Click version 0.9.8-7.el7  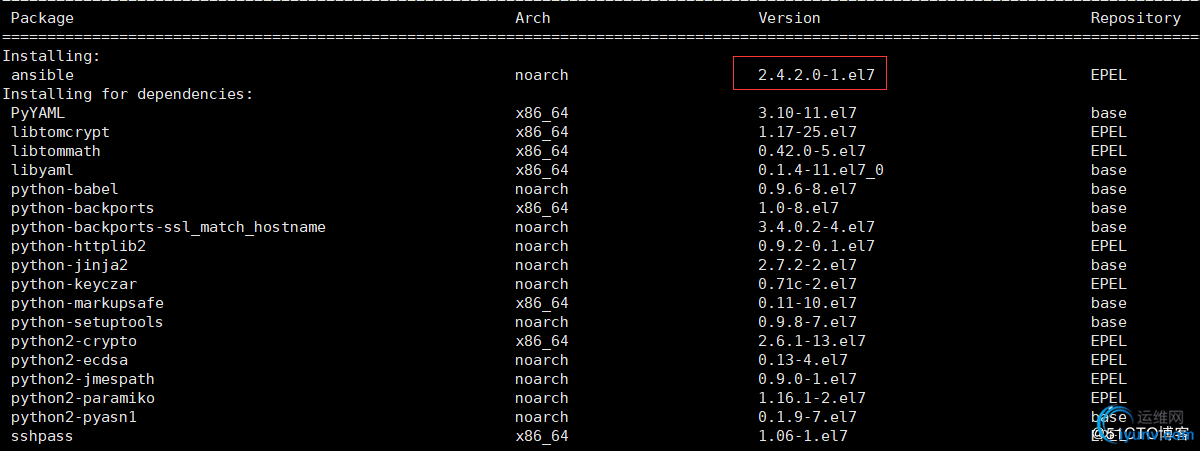807,322
